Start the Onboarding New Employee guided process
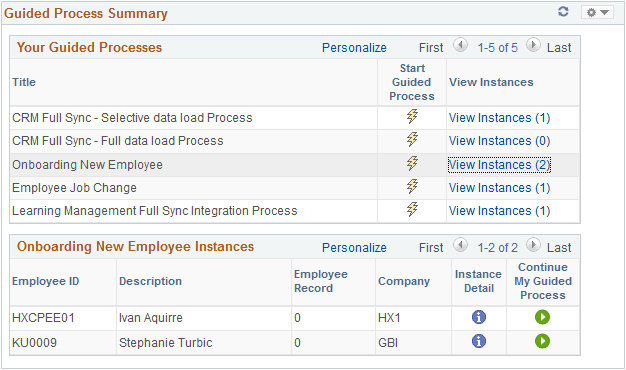The width and height of the screenshot is (626, 370). (412, 164)
